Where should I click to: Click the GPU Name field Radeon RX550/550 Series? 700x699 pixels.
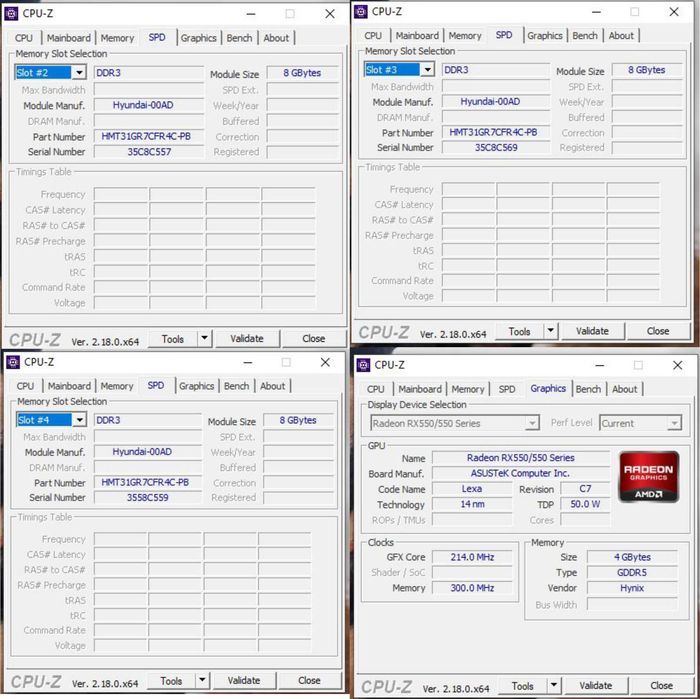click(x=521, y=458)
